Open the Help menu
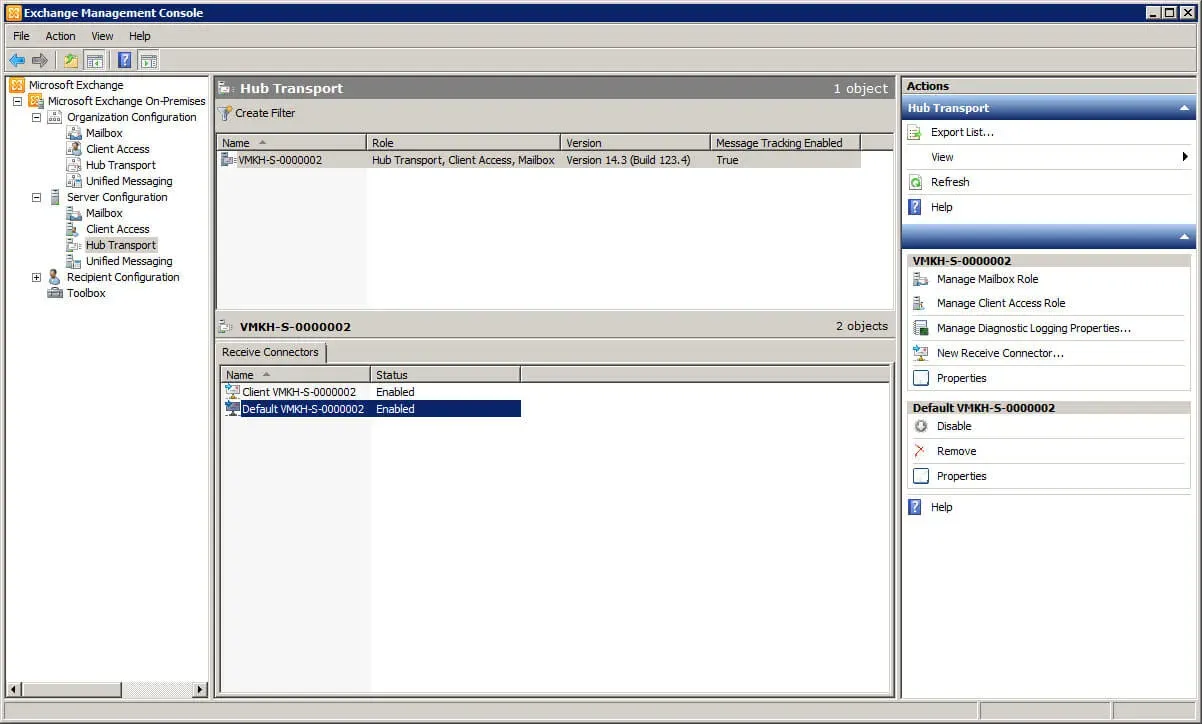1202x724 pixels. [x=139, y=36]
